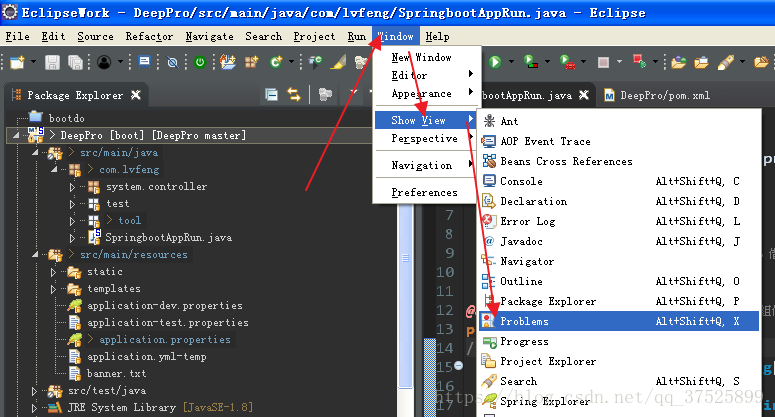
Task: Click the Search flashlight toolbar icon
Action: point(726,62)
